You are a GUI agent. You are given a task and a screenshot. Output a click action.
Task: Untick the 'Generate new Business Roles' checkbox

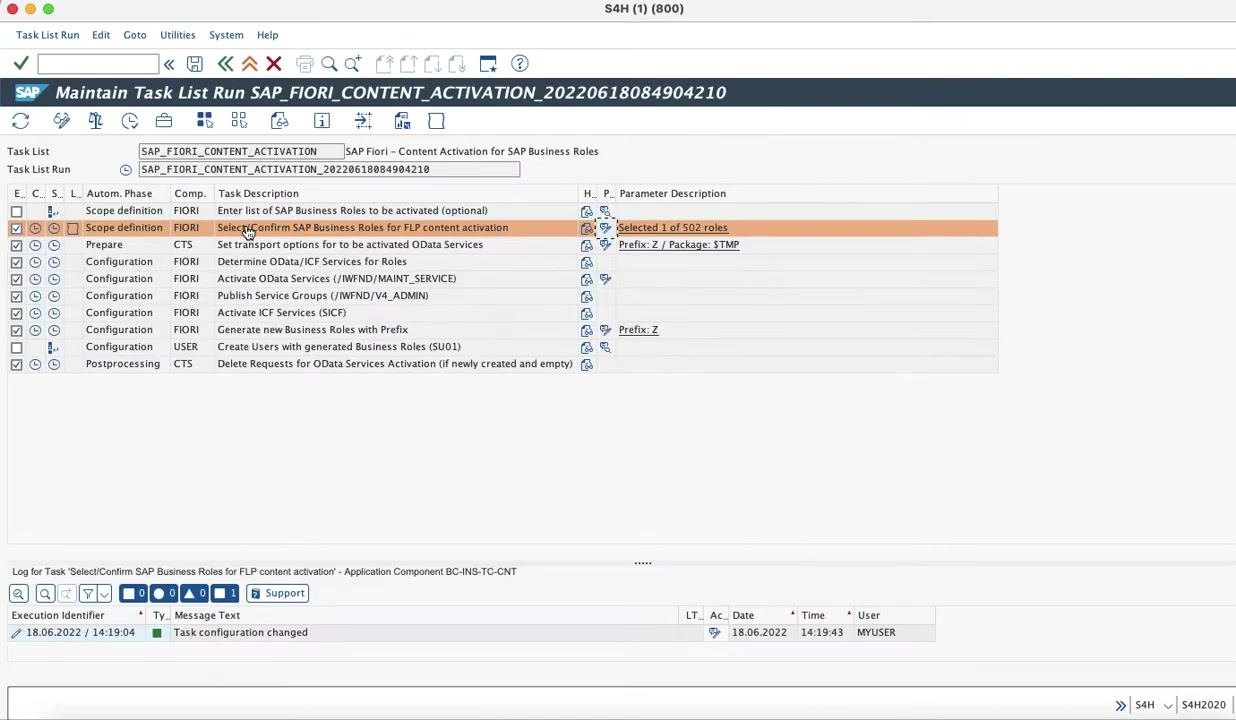point(16,330)
